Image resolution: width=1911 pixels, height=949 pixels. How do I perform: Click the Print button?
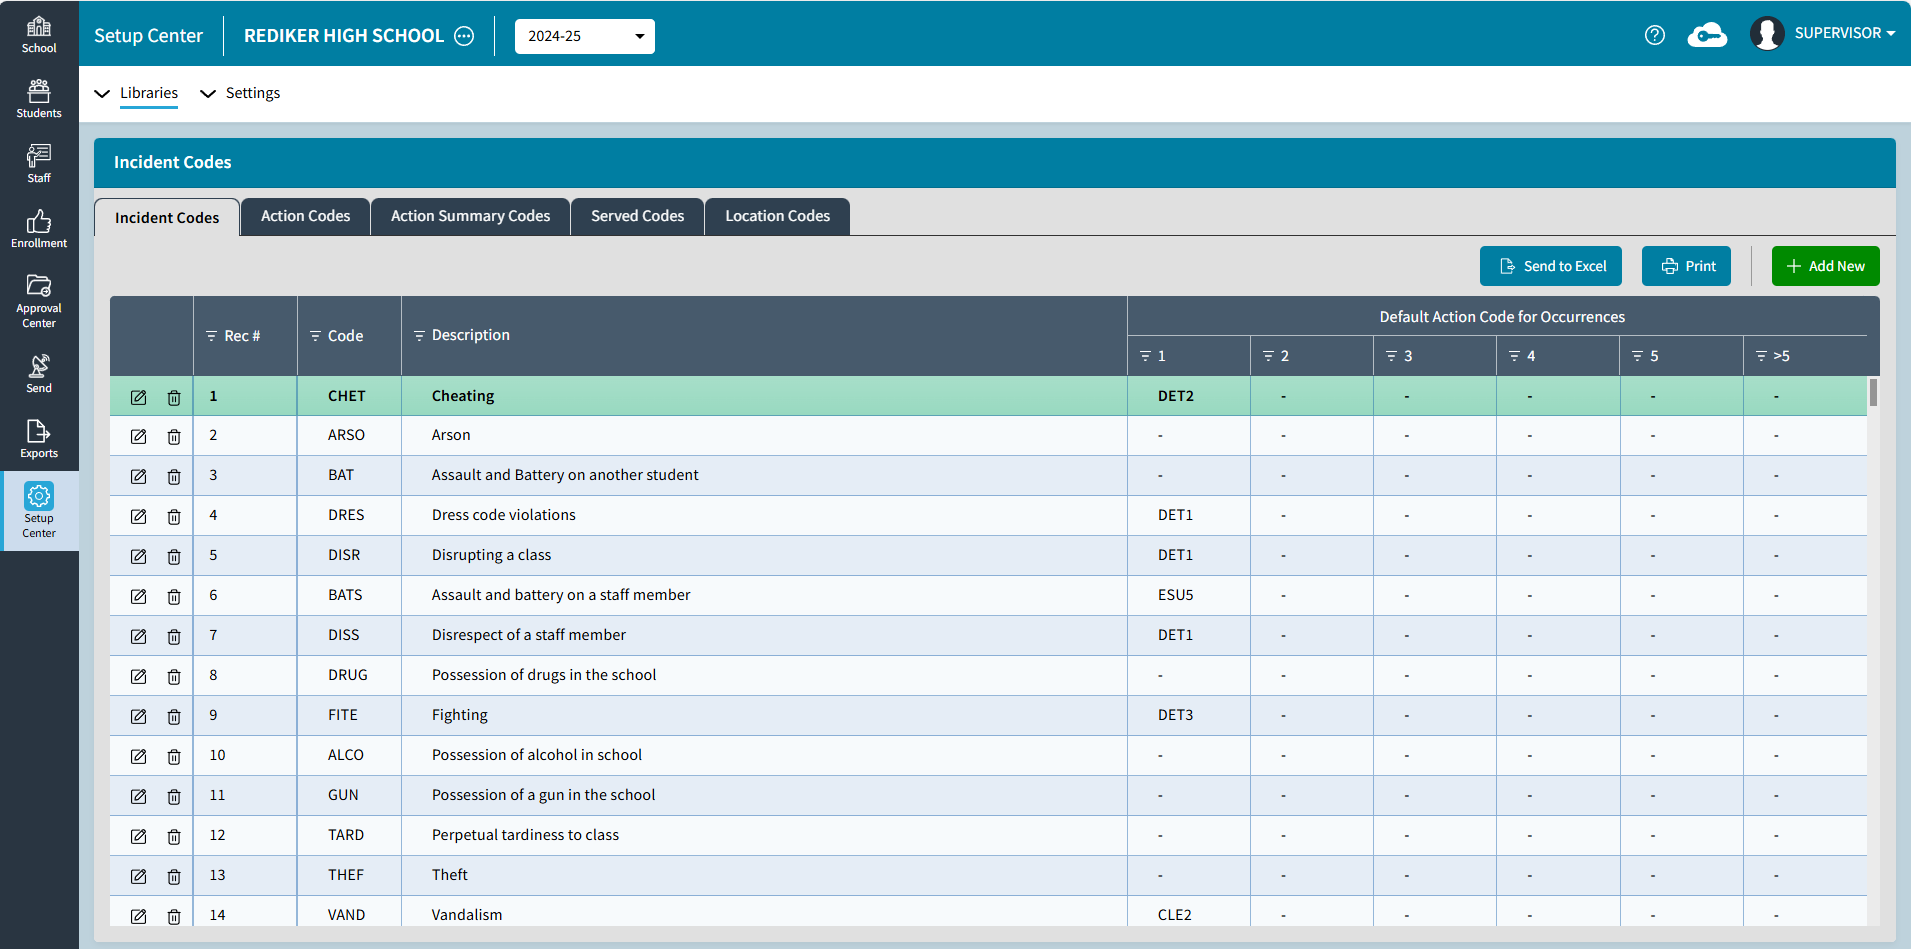(x=1686, y=266)
